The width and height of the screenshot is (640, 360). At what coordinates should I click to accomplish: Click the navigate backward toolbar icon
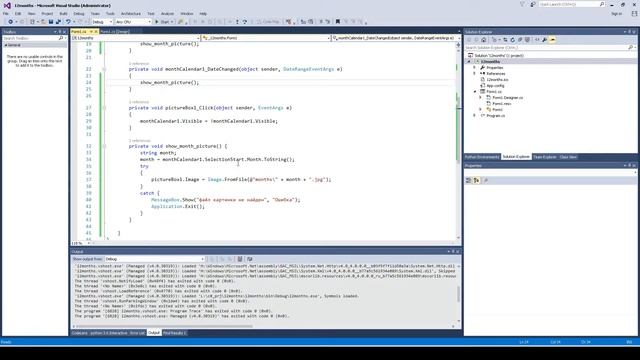[x=10, y=22]
